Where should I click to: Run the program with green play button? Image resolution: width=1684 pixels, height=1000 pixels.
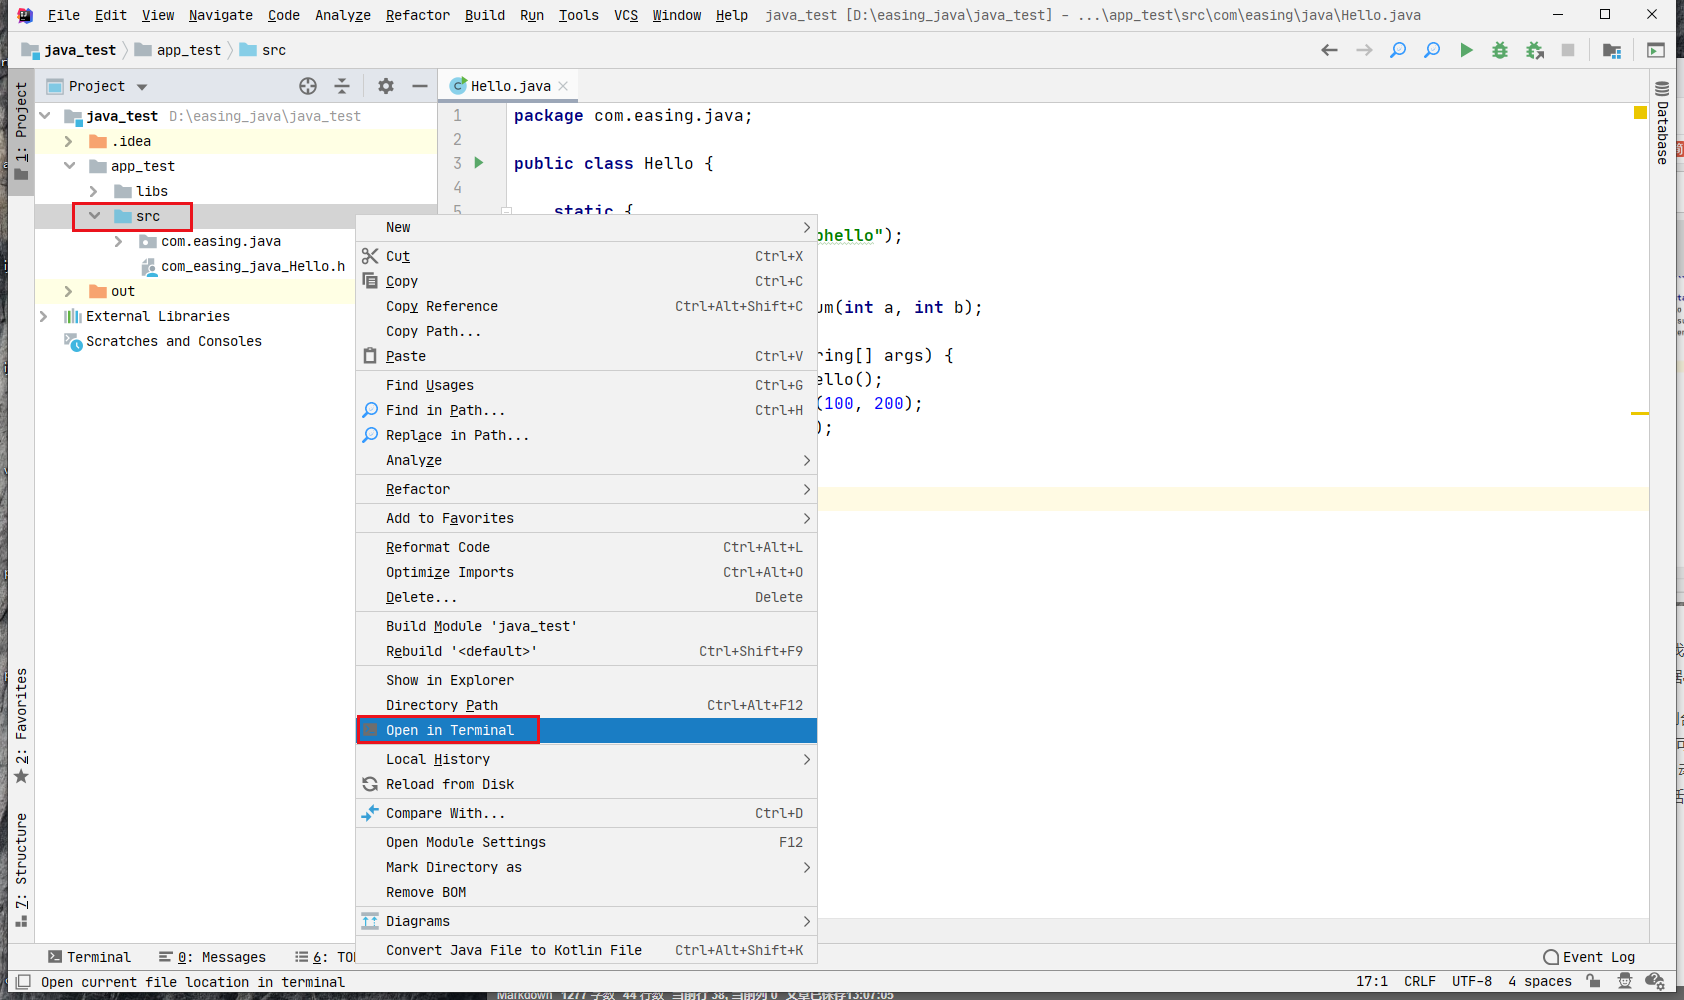[x=1466, y=50]
